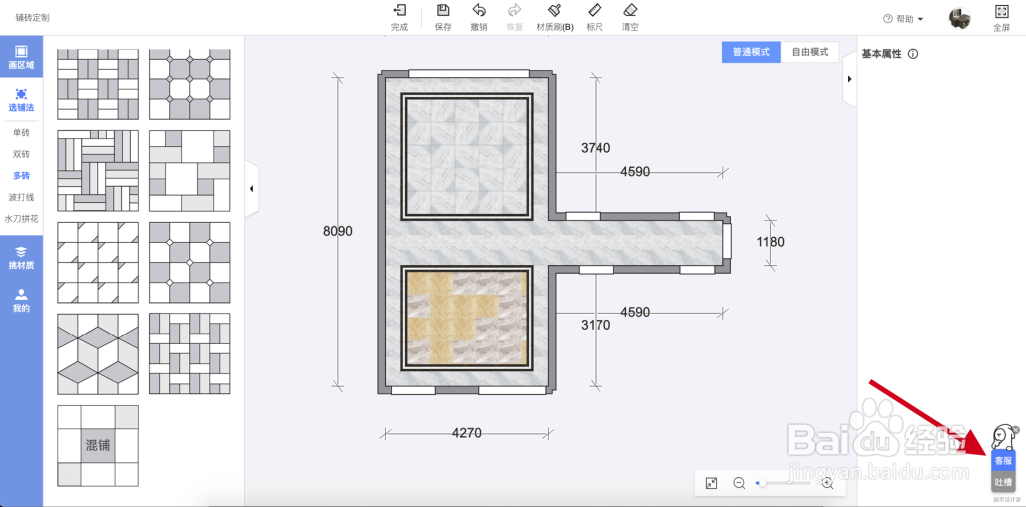
Task: Open the 挑材质 material selection section
Action: click(21, 258)
